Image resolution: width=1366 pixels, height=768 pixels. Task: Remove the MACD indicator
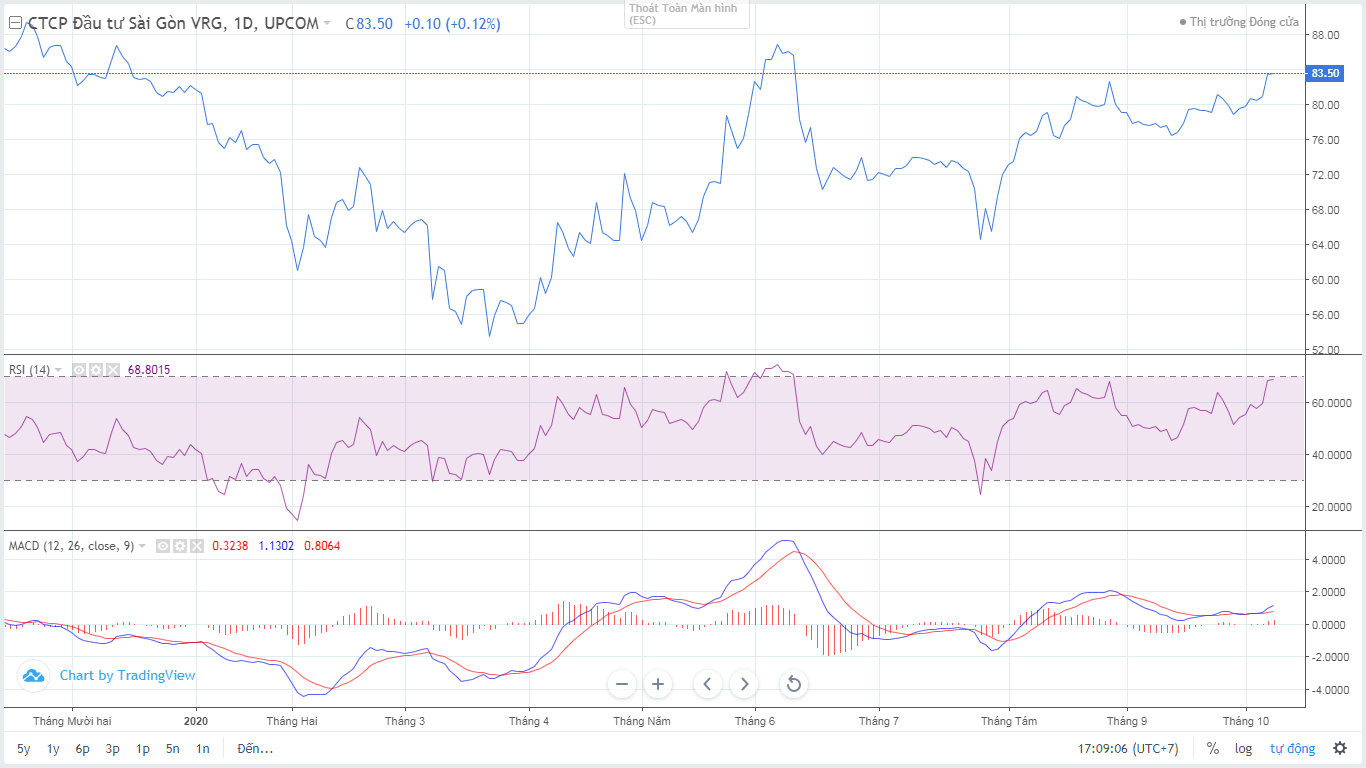[x=197, y=546]
